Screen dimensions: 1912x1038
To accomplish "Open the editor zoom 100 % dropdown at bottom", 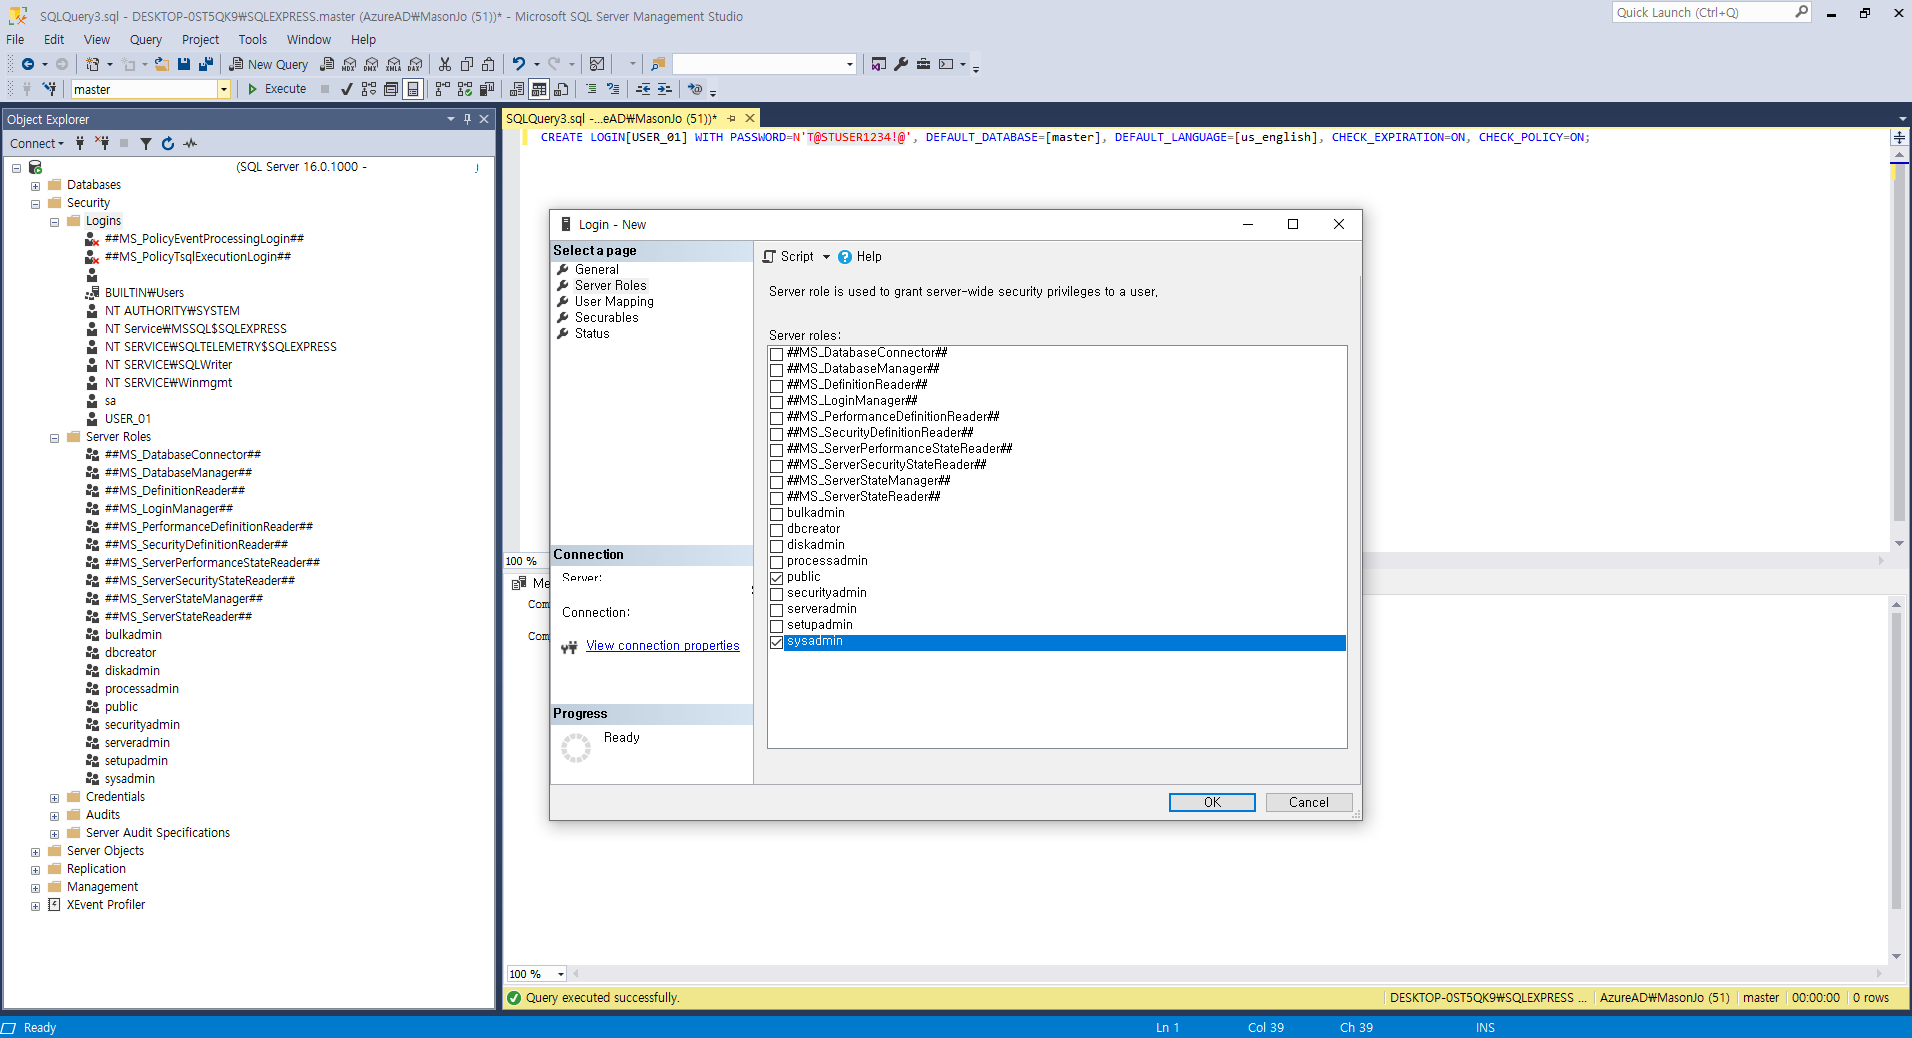I will (x=560, y=974).
